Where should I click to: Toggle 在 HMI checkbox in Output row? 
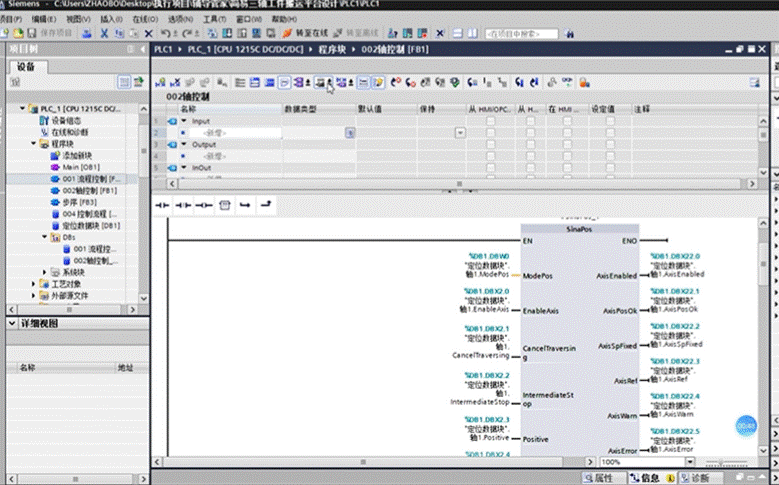pos(567,145)
